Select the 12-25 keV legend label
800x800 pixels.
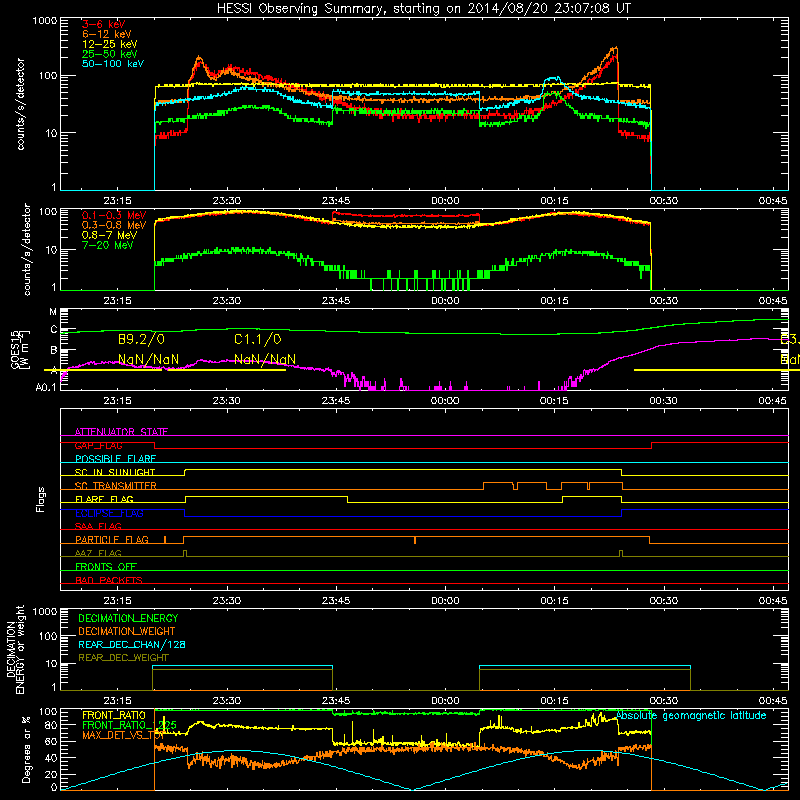tap(110, 44)
